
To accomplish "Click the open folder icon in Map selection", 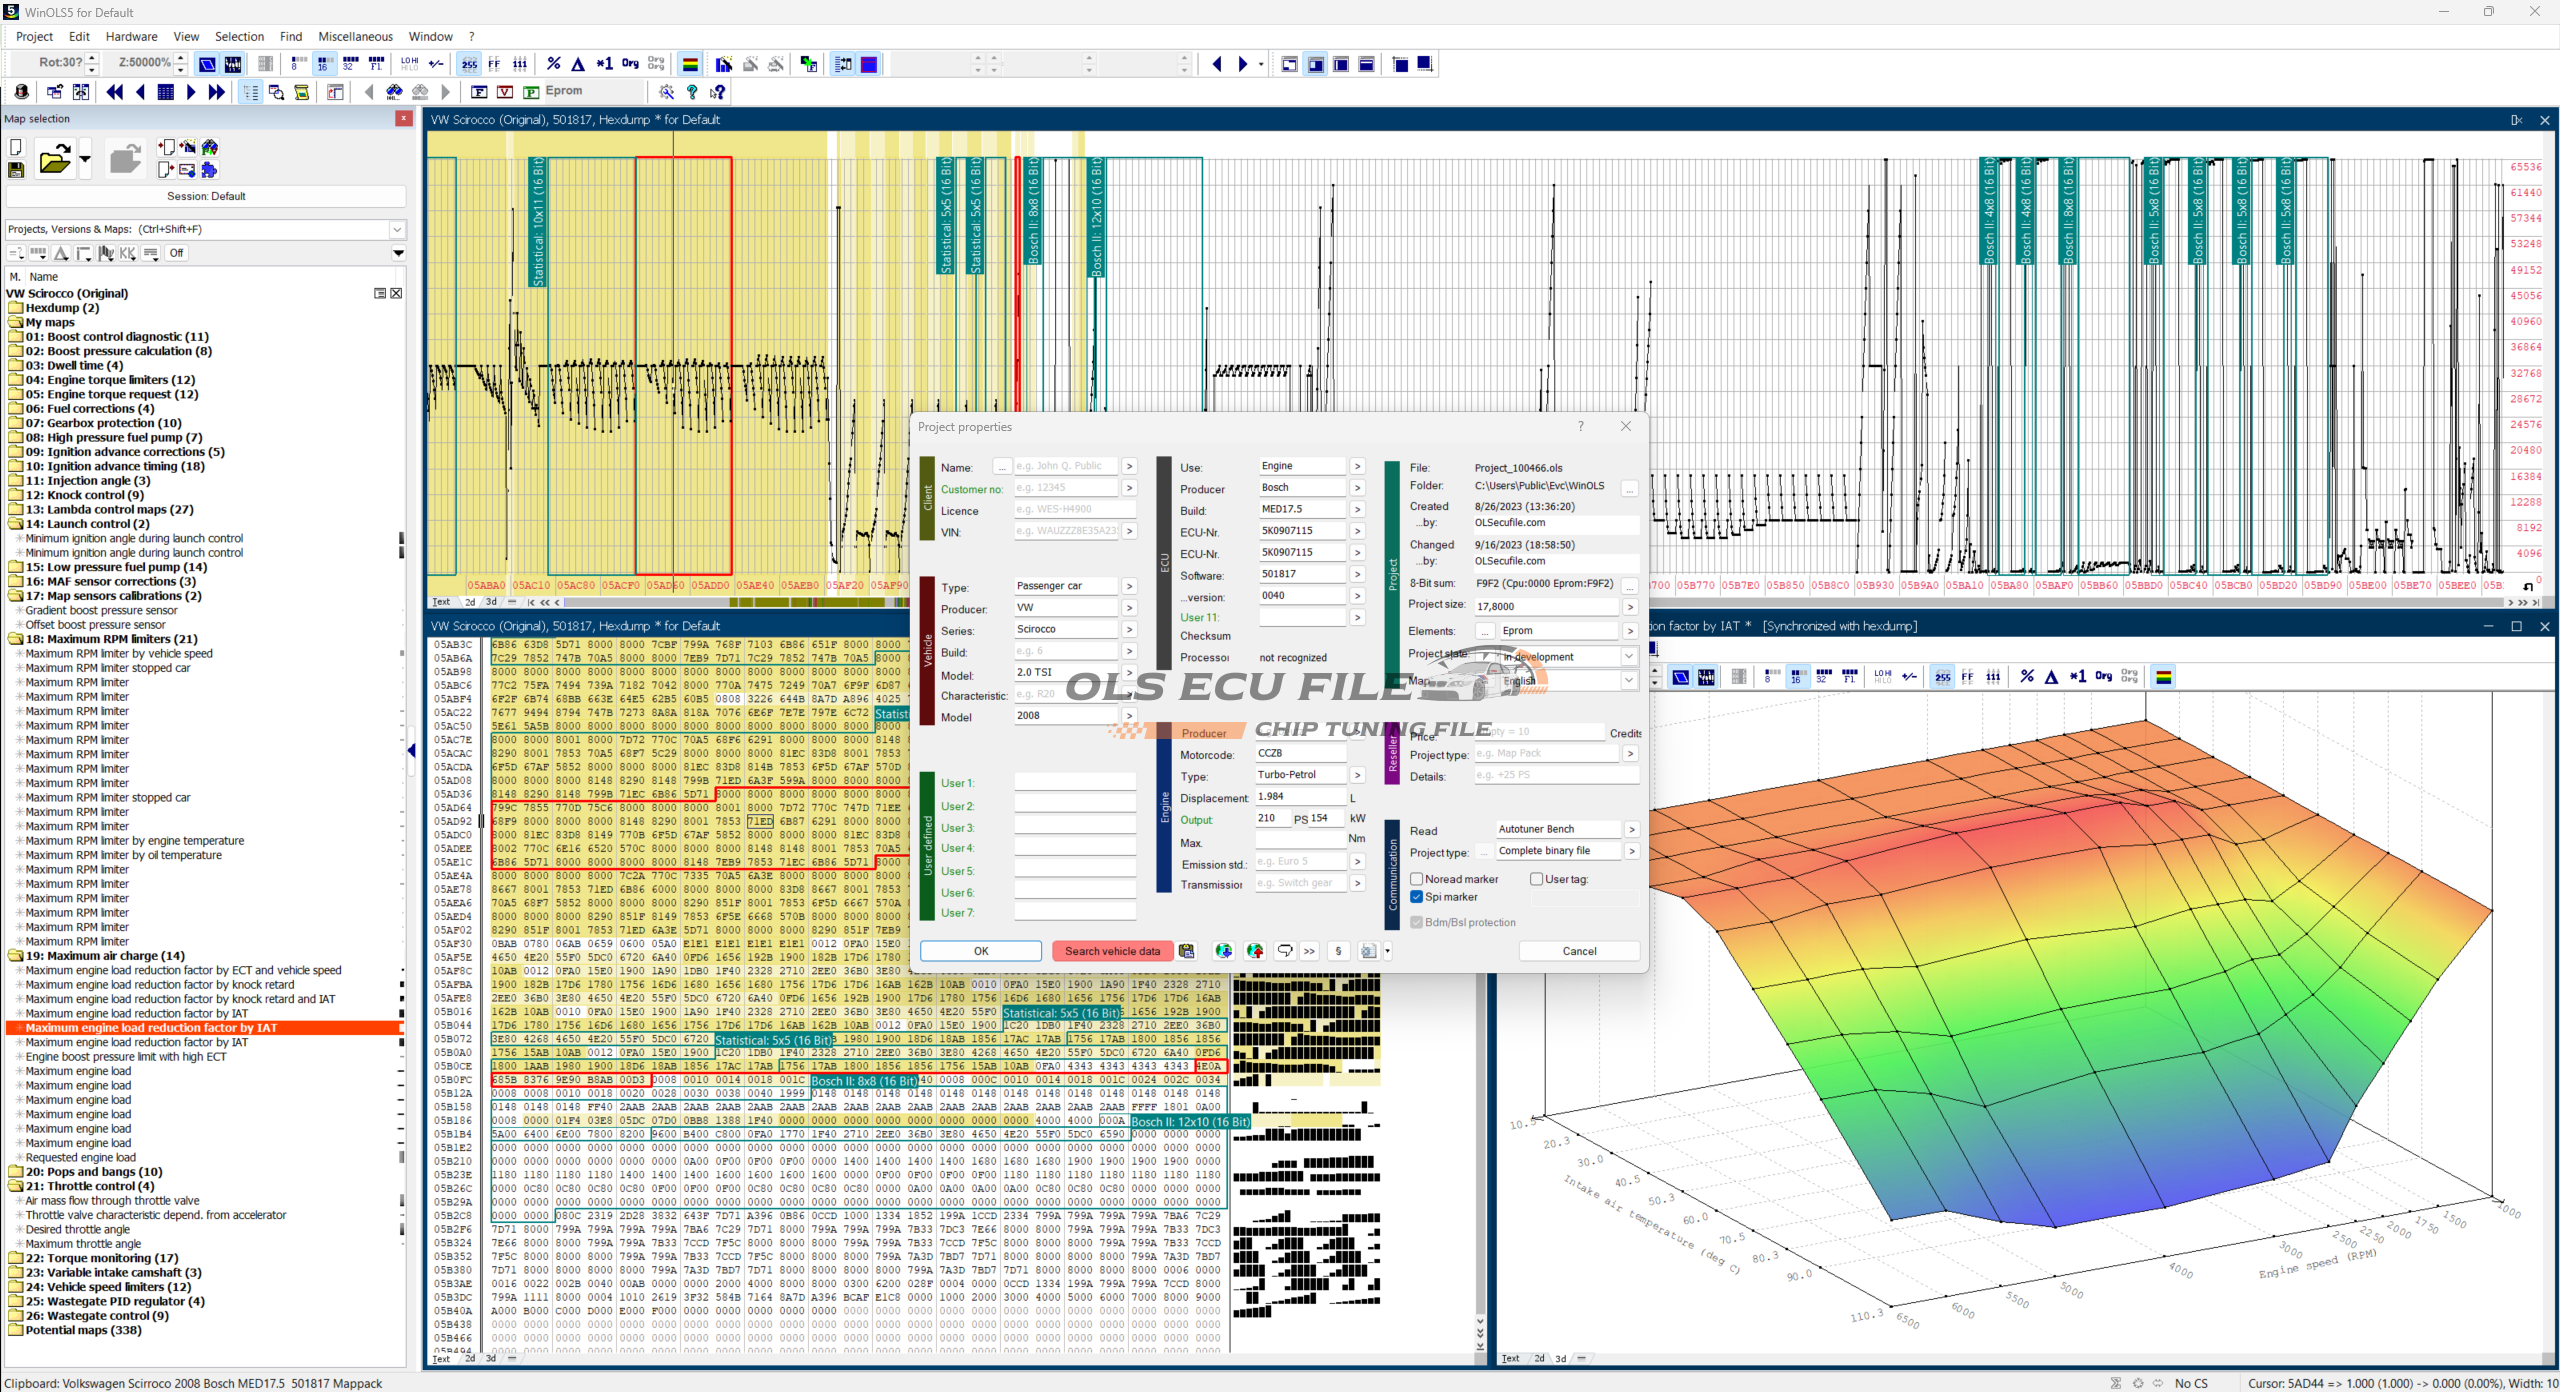I will 54,159.
